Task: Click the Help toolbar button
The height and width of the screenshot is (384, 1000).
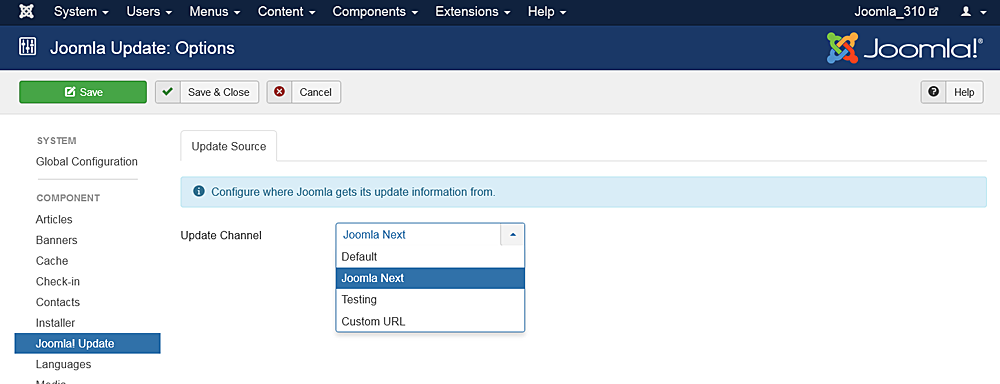Action: (952, 92)
